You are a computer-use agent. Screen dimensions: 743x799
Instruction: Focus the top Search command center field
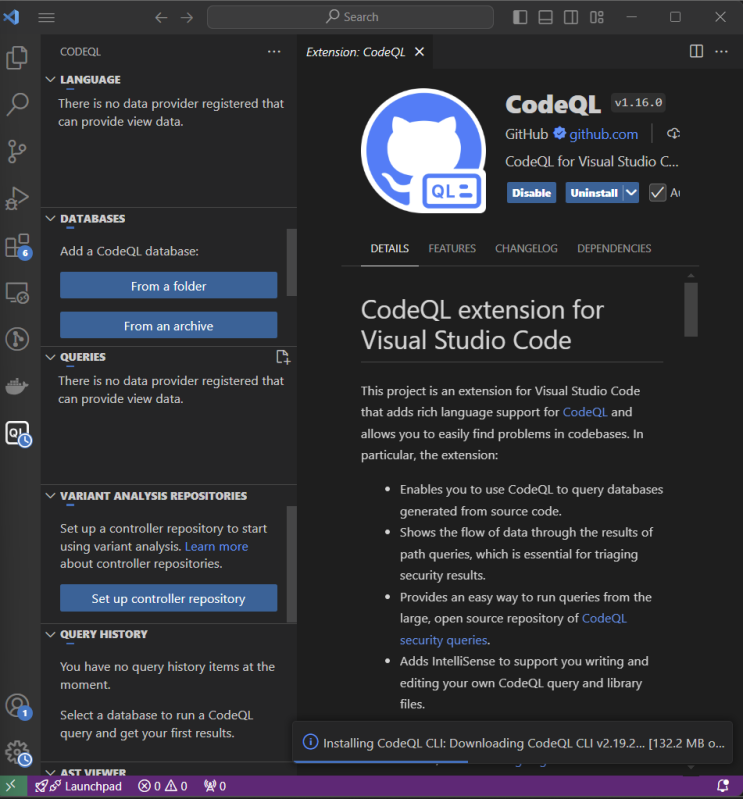351,17
